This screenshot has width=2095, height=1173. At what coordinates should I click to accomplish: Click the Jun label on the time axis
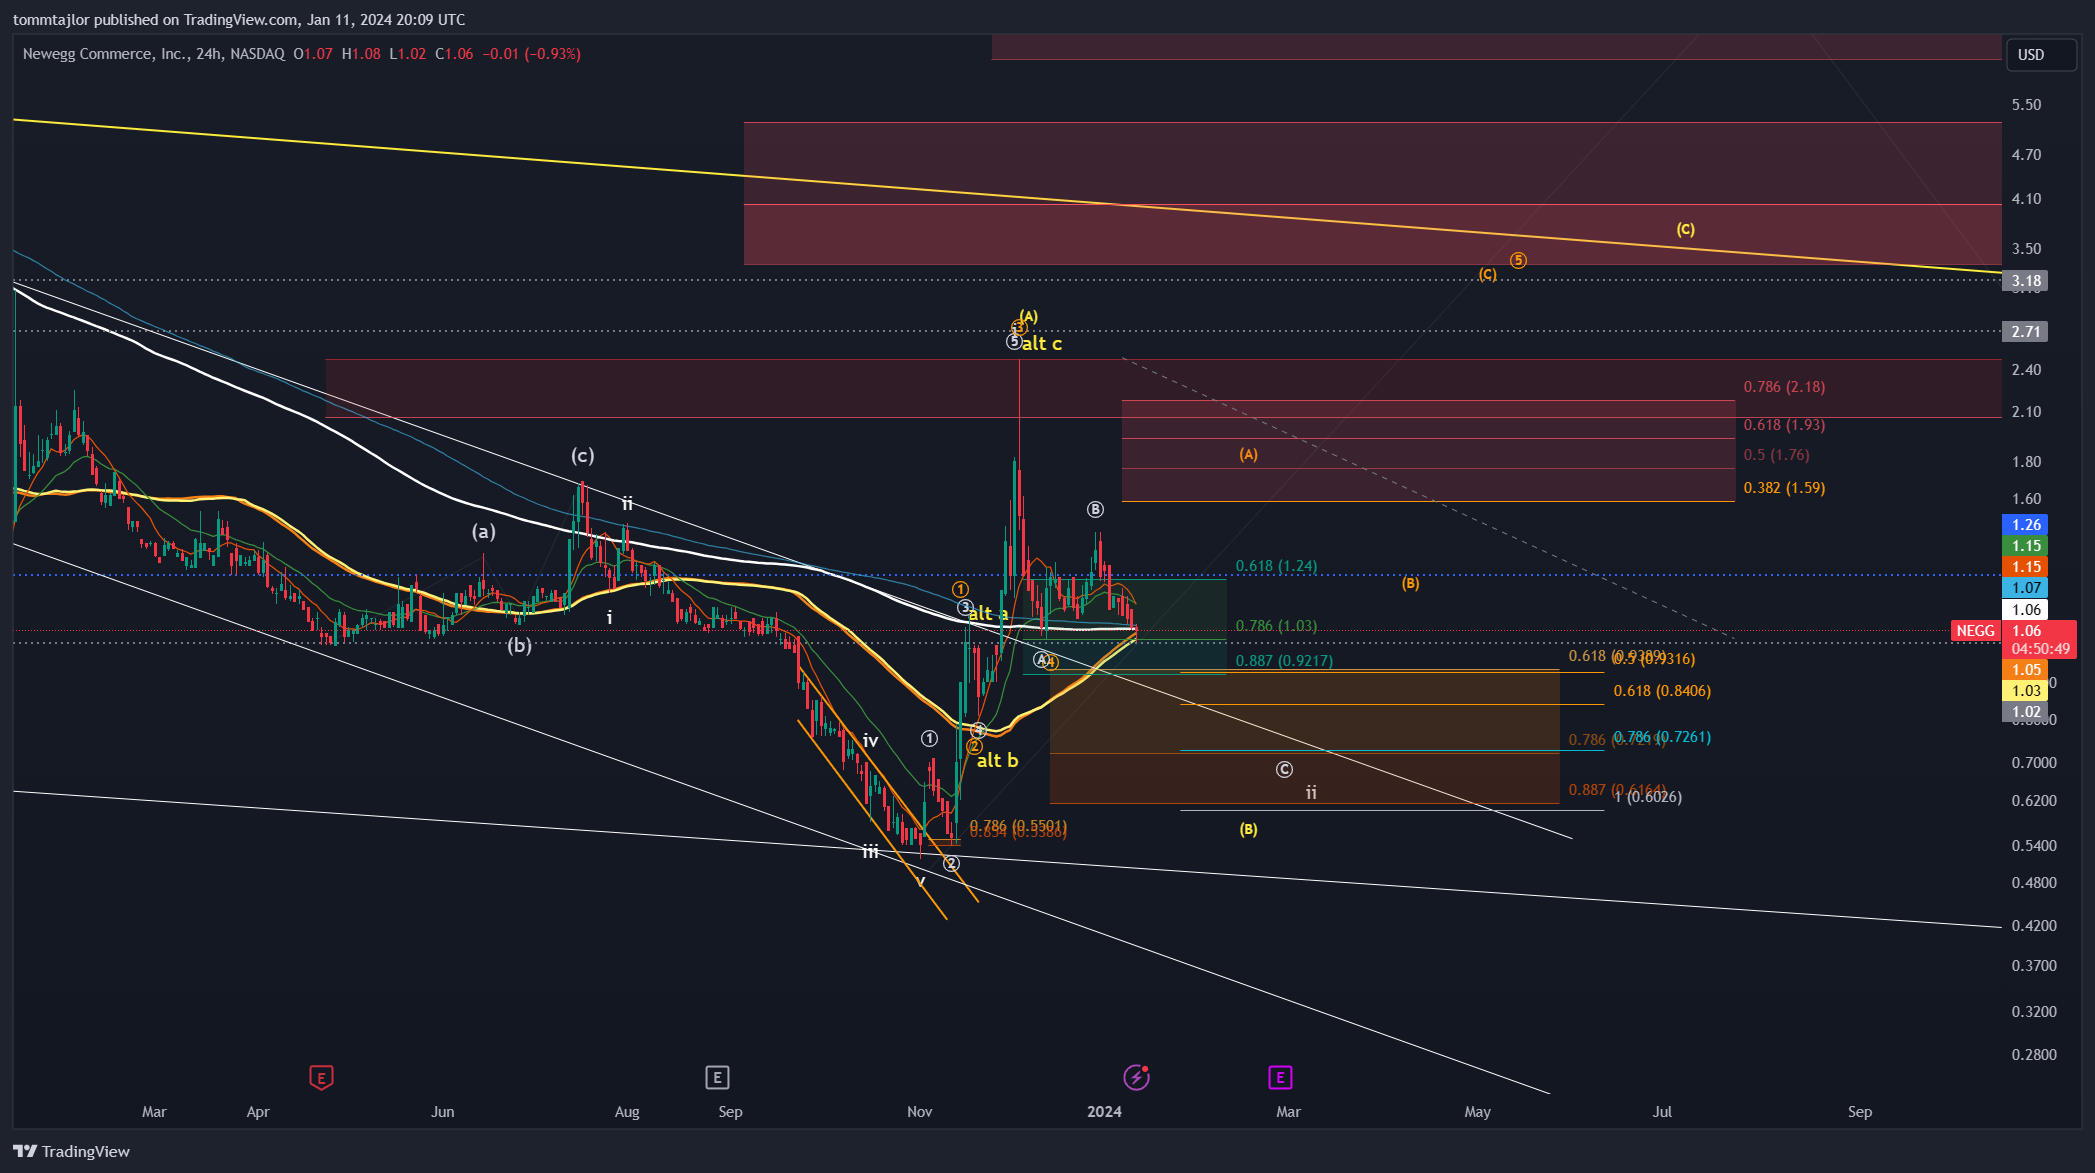click(442, 1112)
